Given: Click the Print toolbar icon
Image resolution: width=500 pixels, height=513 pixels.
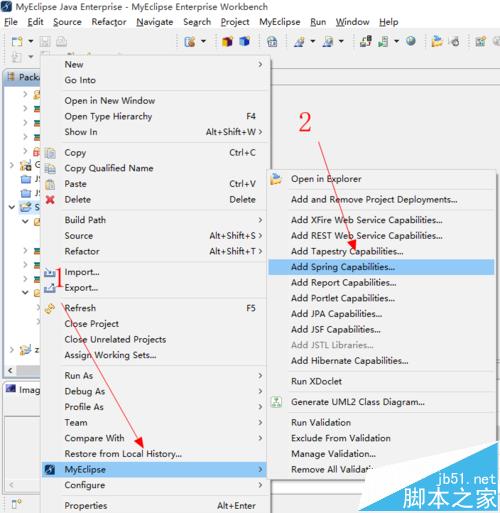Looking at the screenshot, I should [61, 42].
